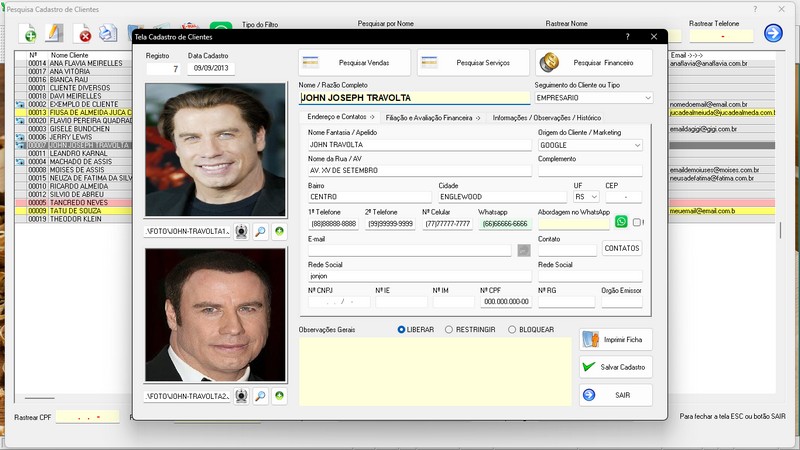The image size is (800, 450).
Task: Expand the Seguimento do Cliente dropdown
Action: pos(647,98)
